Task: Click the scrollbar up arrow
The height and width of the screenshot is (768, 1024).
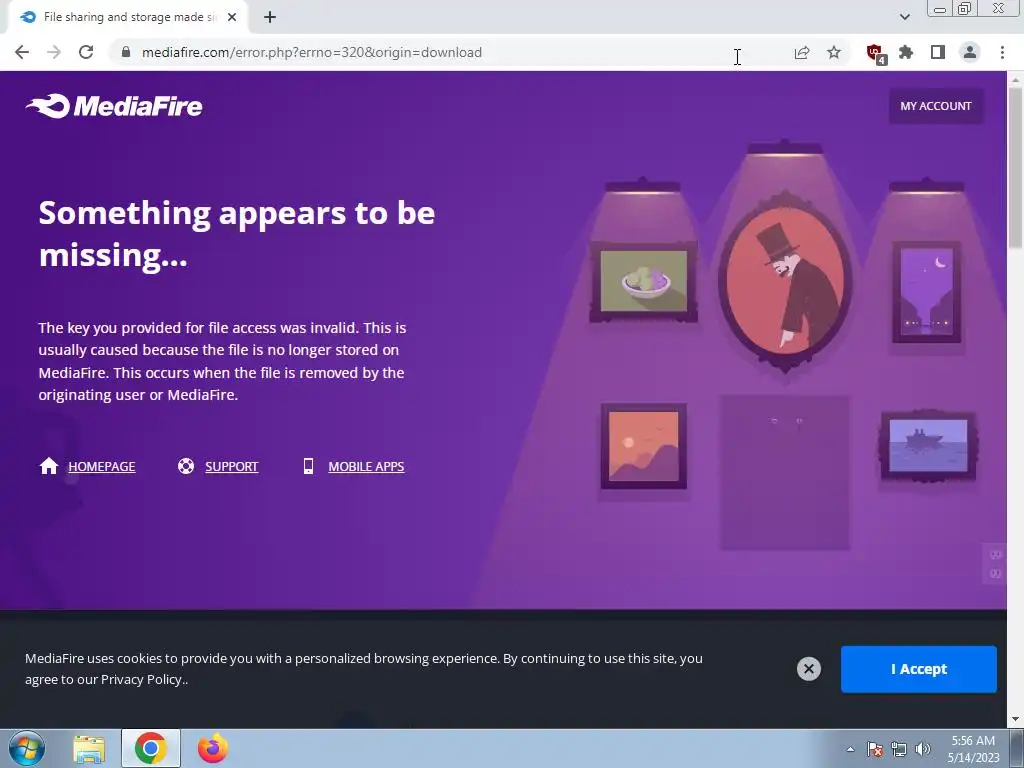Action: pyautogui.click(x=1015, y=79)
